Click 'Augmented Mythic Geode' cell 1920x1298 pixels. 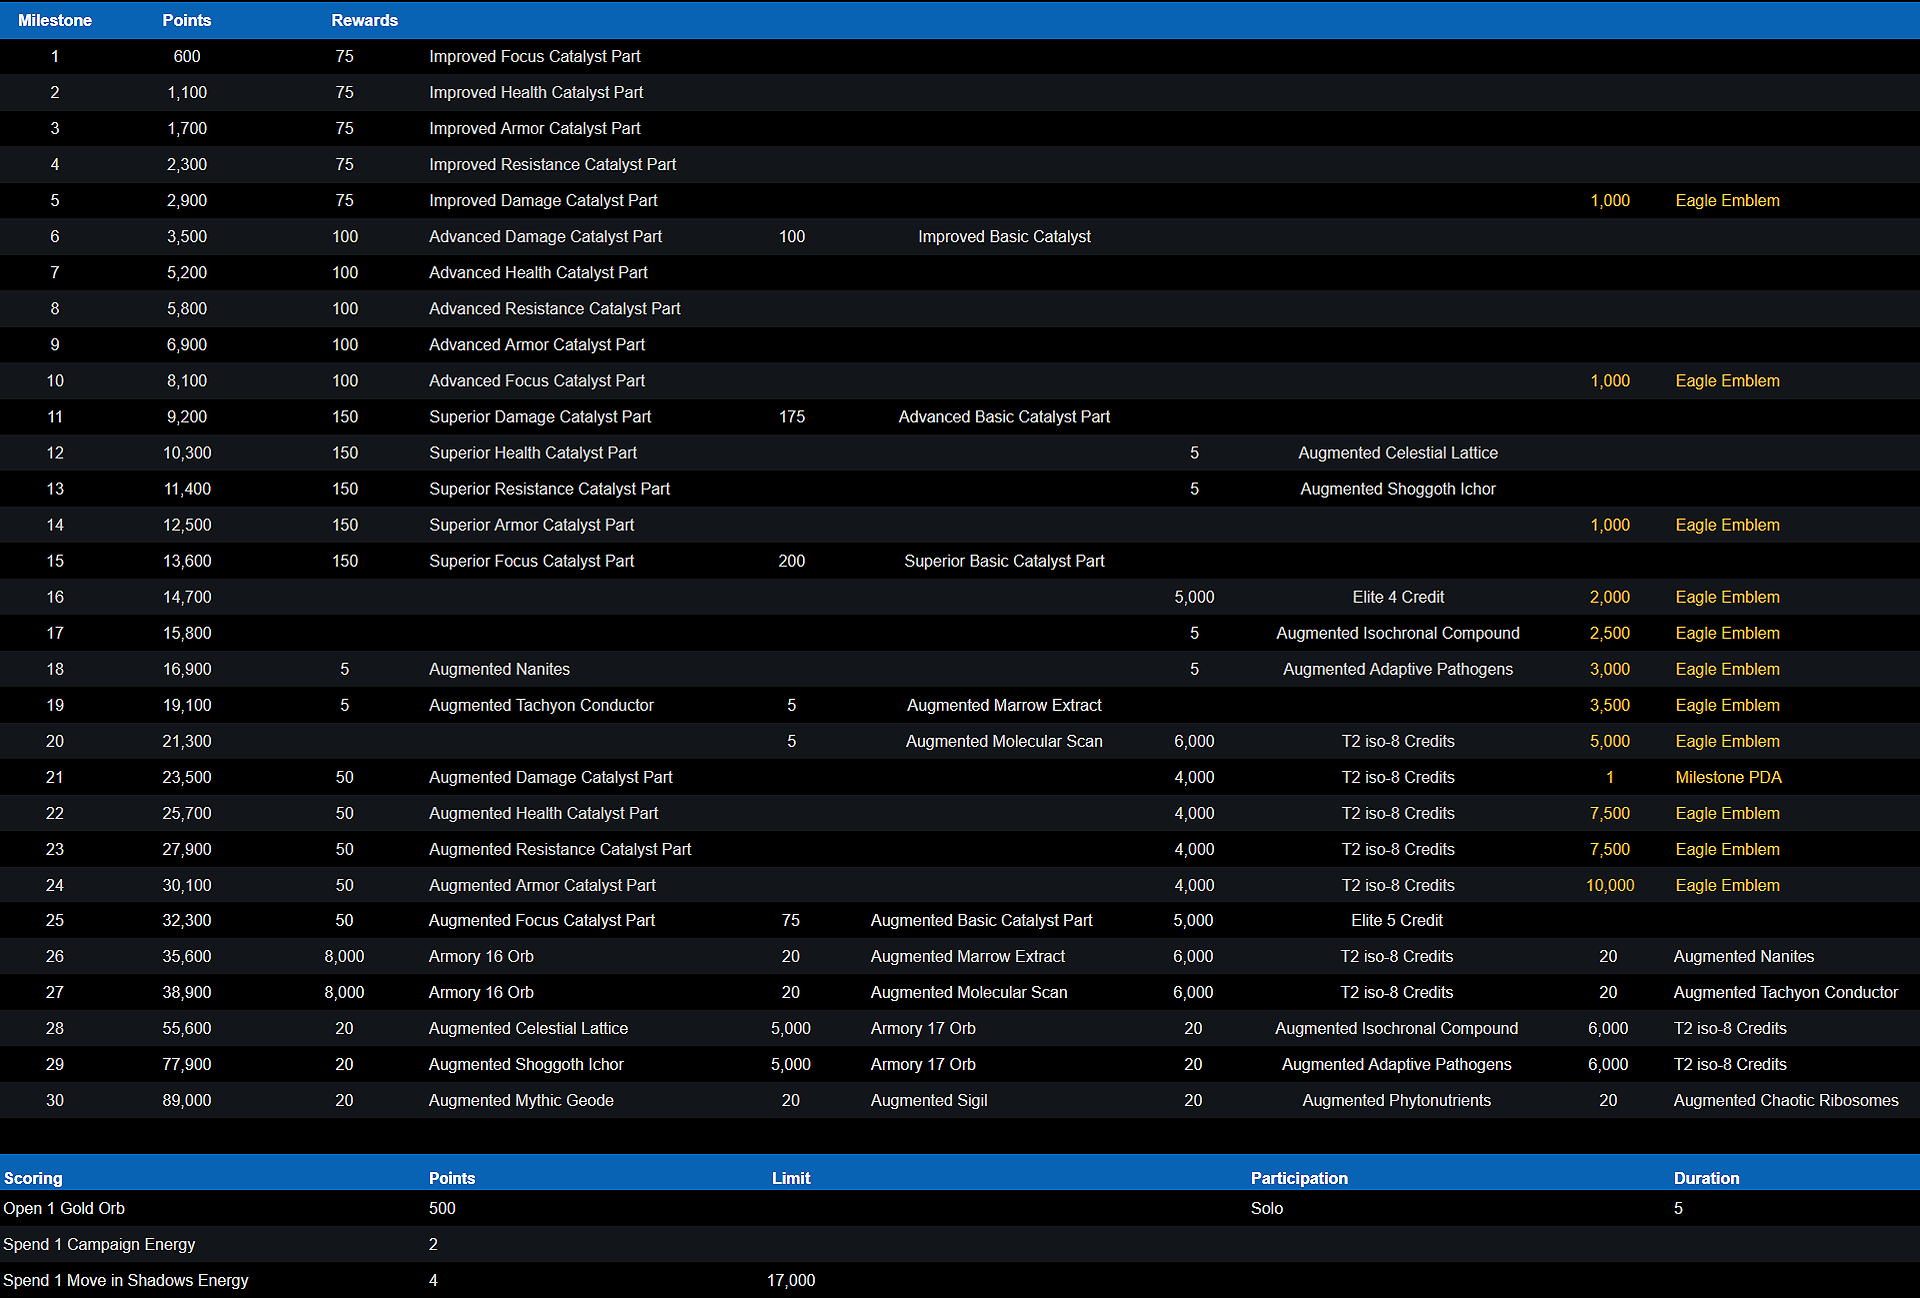click(x=521, y=1100)
